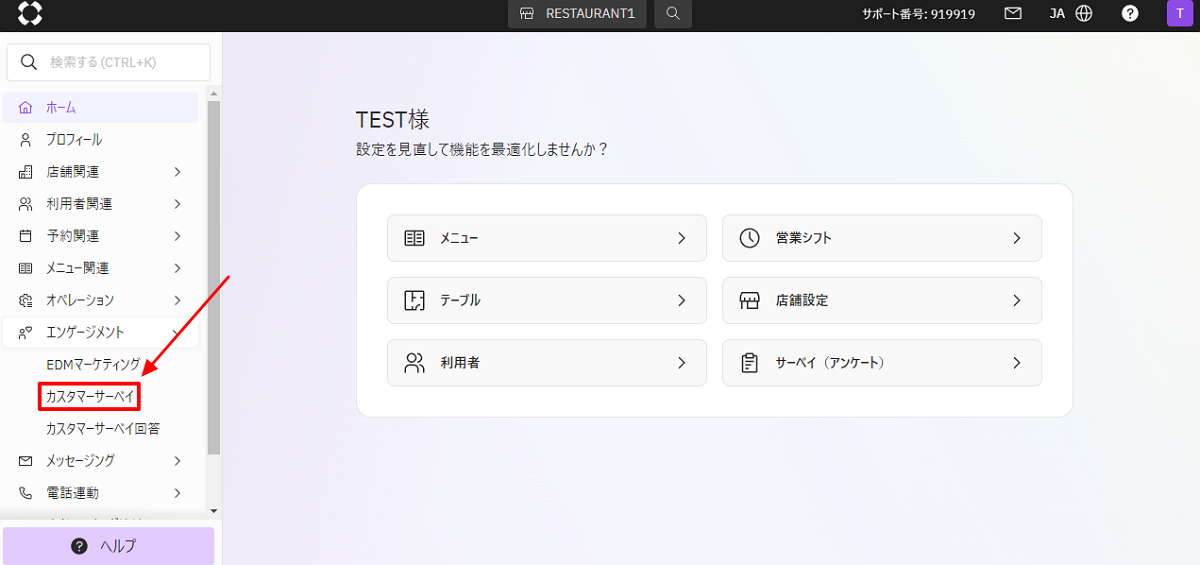Click the purple ヘルプ button

pos(108,546)
